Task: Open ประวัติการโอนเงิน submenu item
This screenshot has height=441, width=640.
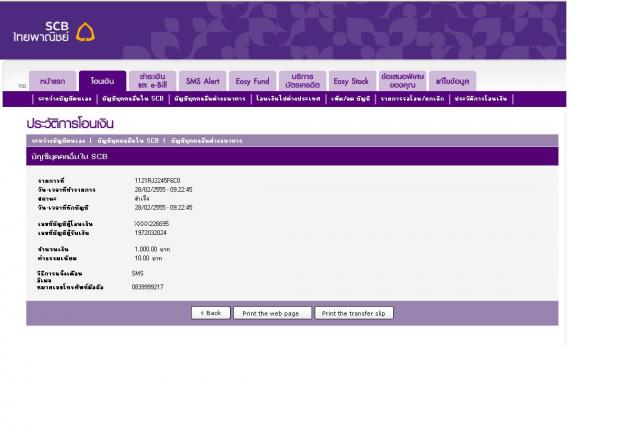Action: [x=481, y=99]
